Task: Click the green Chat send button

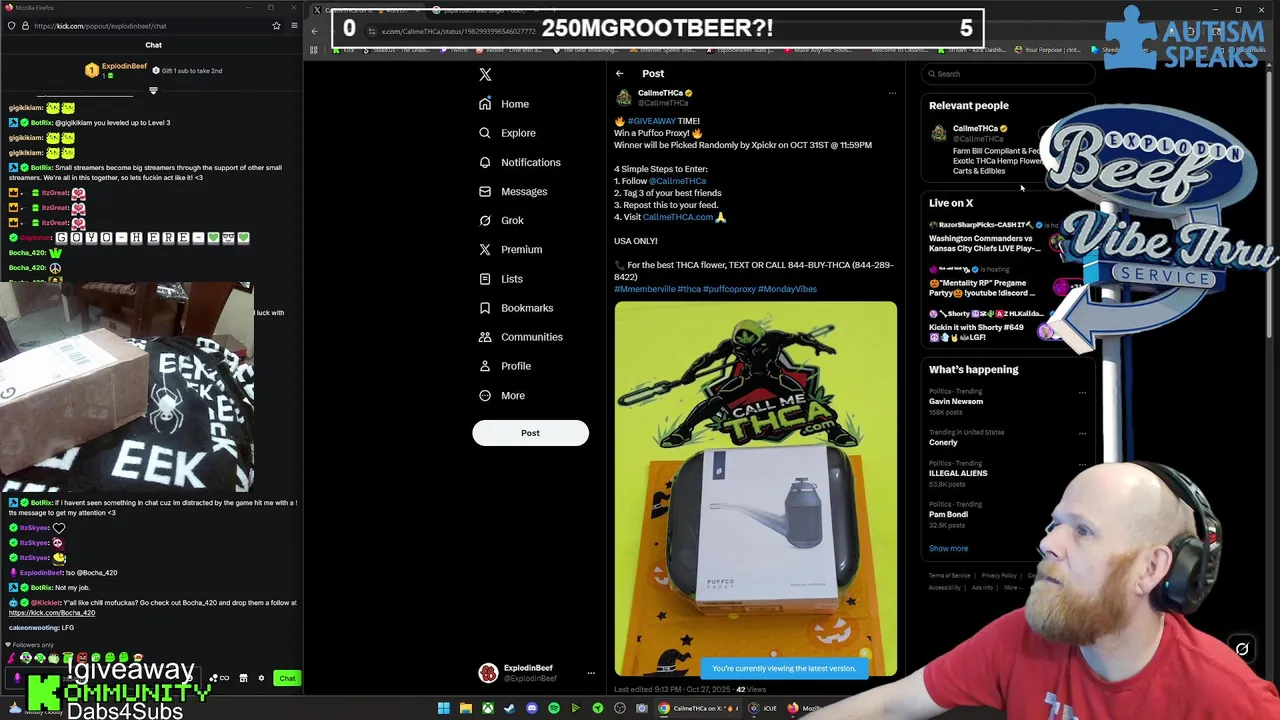Action: click(x=287, y=678)
